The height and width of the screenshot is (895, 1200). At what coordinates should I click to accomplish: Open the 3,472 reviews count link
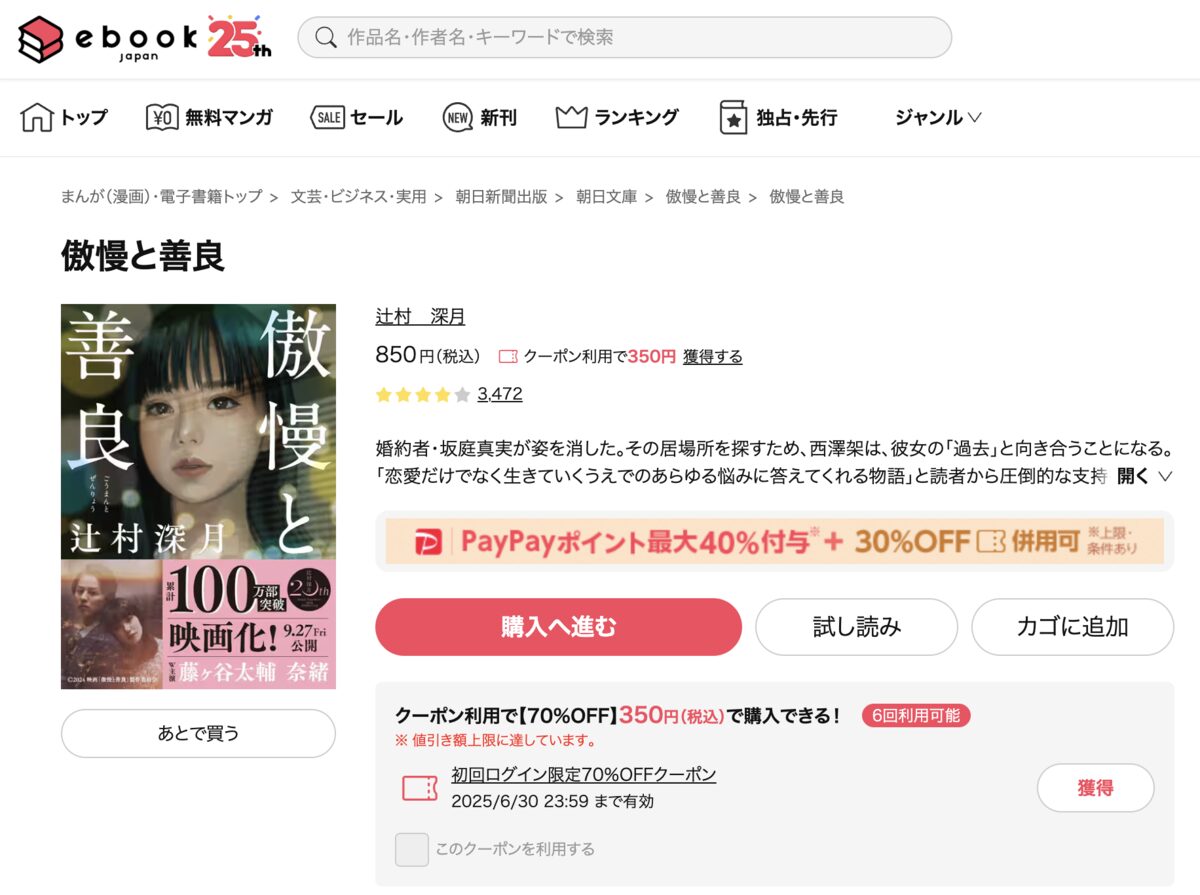click(500, 394)
